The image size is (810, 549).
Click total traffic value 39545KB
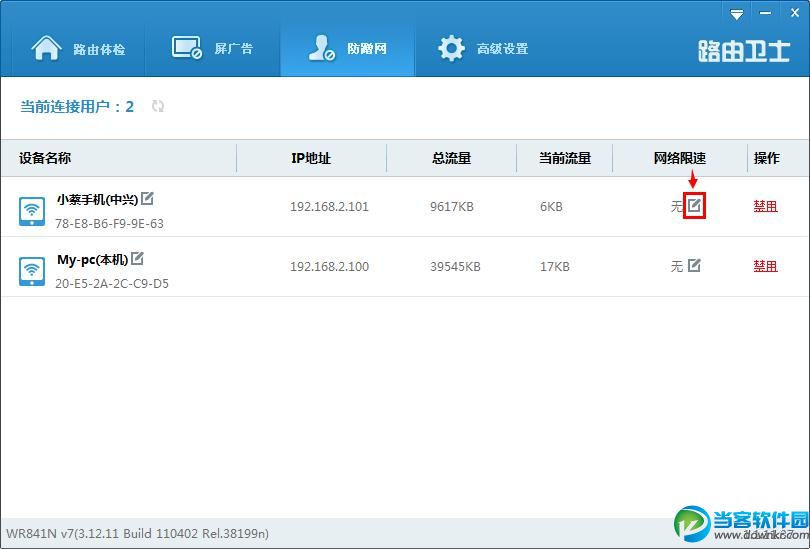(x=455, y=266)
